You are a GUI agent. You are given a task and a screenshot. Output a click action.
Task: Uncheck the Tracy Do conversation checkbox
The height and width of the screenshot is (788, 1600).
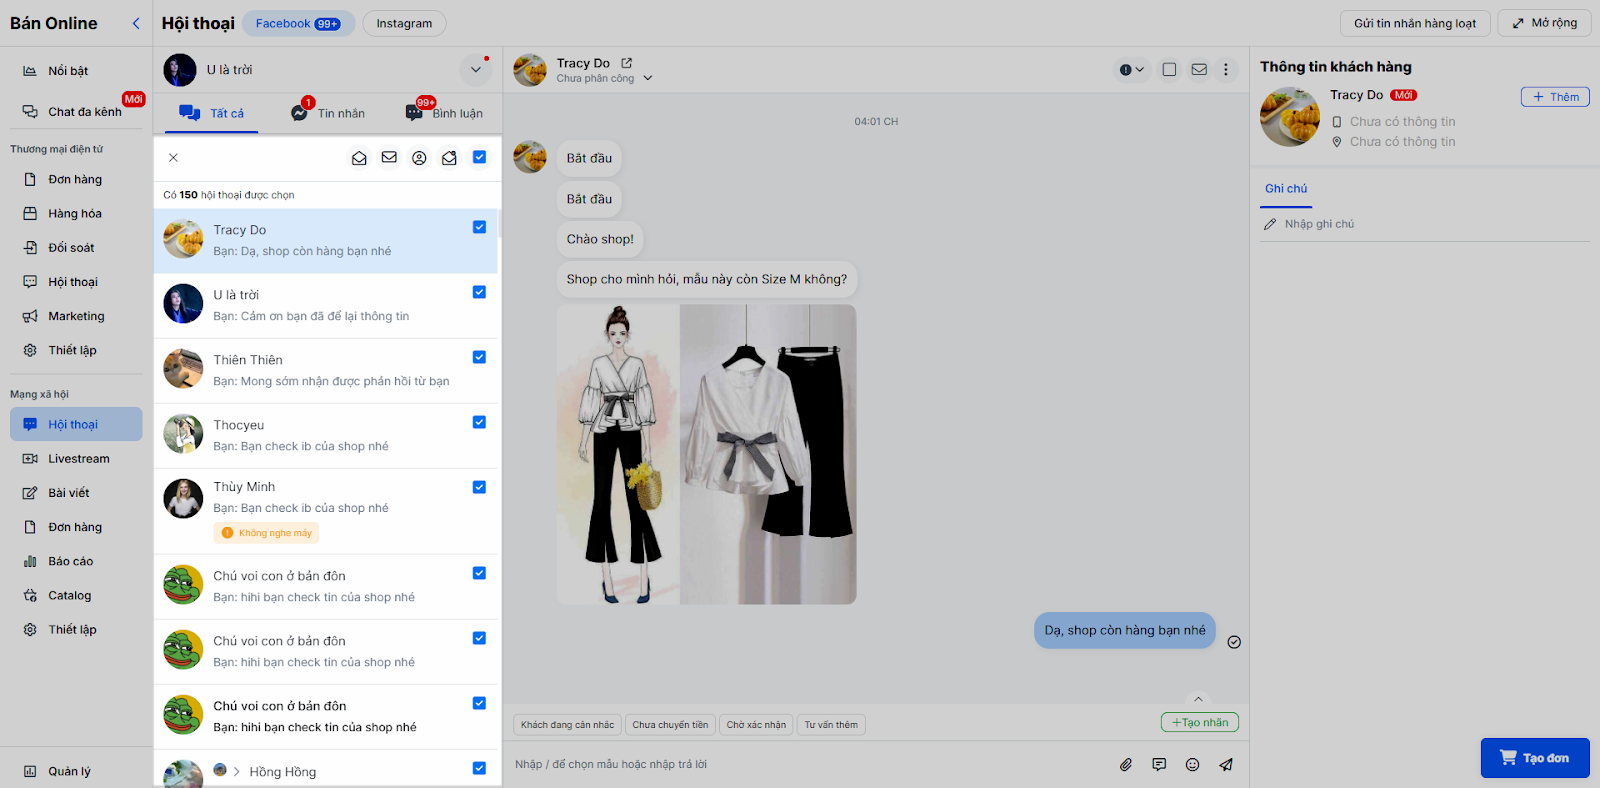click(x=479, y=227)
